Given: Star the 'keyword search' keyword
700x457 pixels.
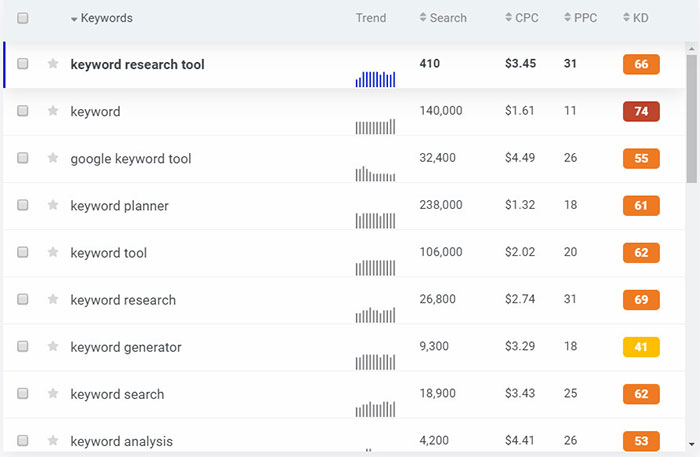Looking at the screenshot, I should point(53,394).
